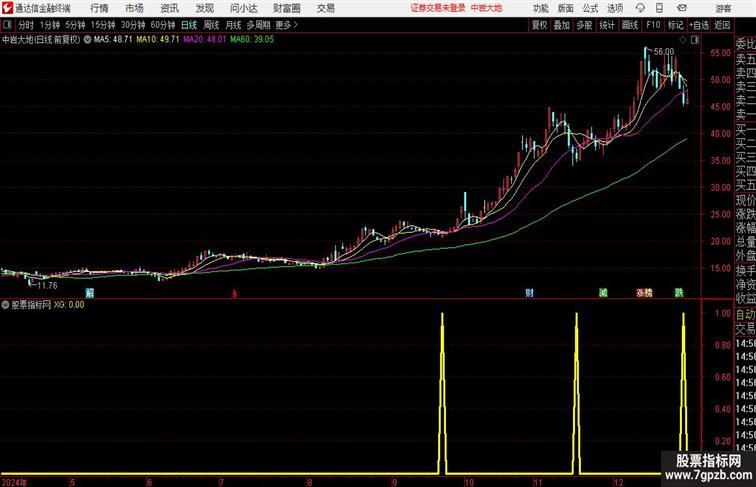Screen dimensions: 756x487
Task: Click the 游客 guest account label
Action: [723, 8]
